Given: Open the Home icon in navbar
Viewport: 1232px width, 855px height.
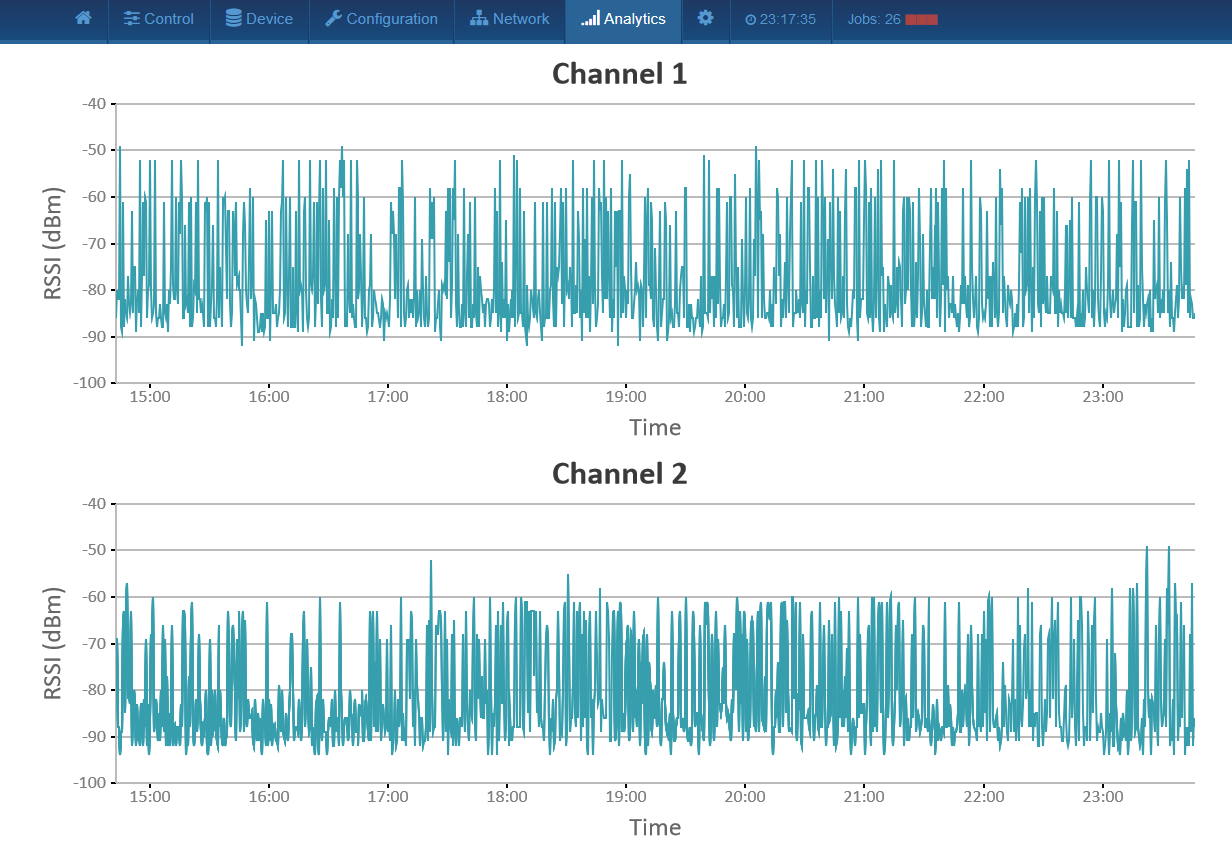Looking at the screenshot, I should [83, 19].
